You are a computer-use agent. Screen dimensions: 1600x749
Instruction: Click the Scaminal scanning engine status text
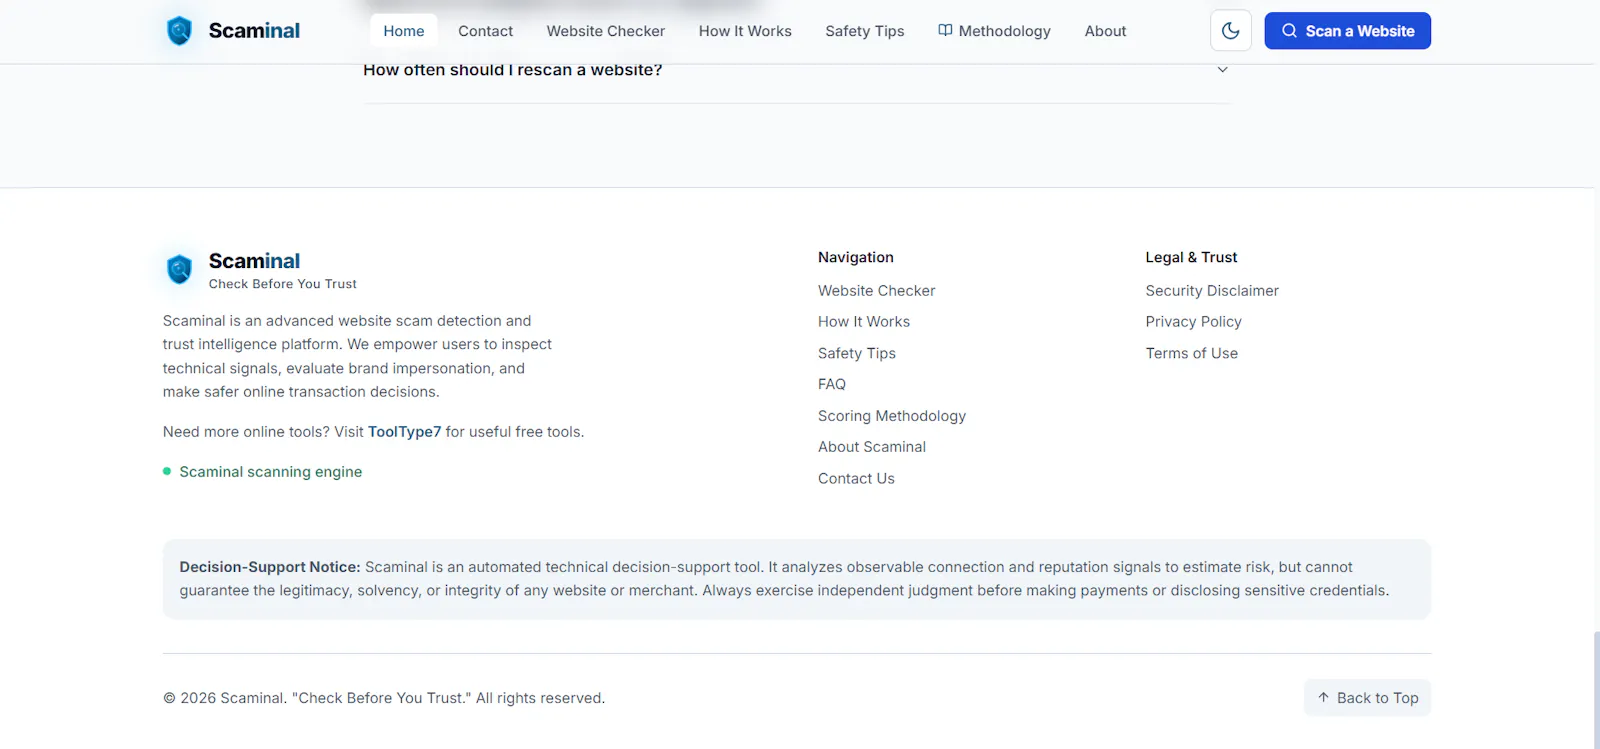tap(271, 472)
